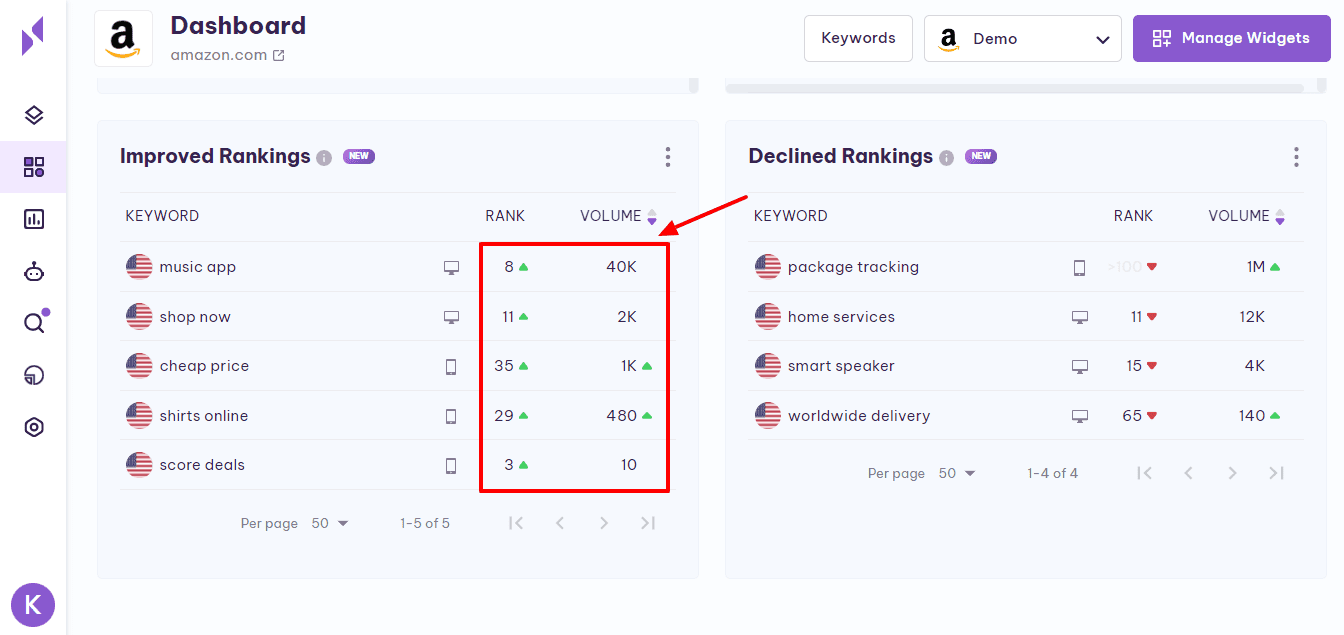1344x635 pixels.
Task: Click the Keywords button
Action: (x=858, y=39)
